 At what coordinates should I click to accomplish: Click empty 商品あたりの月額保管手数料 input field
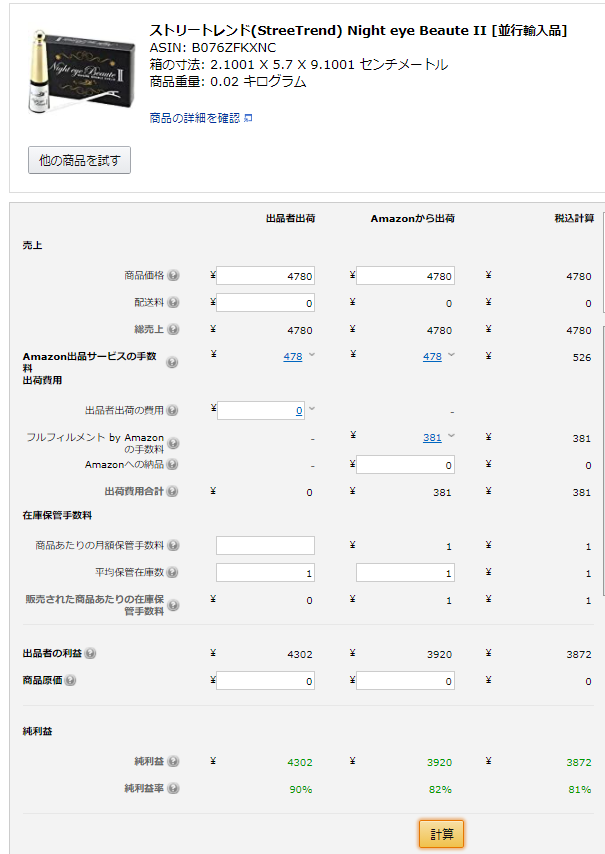265,545
